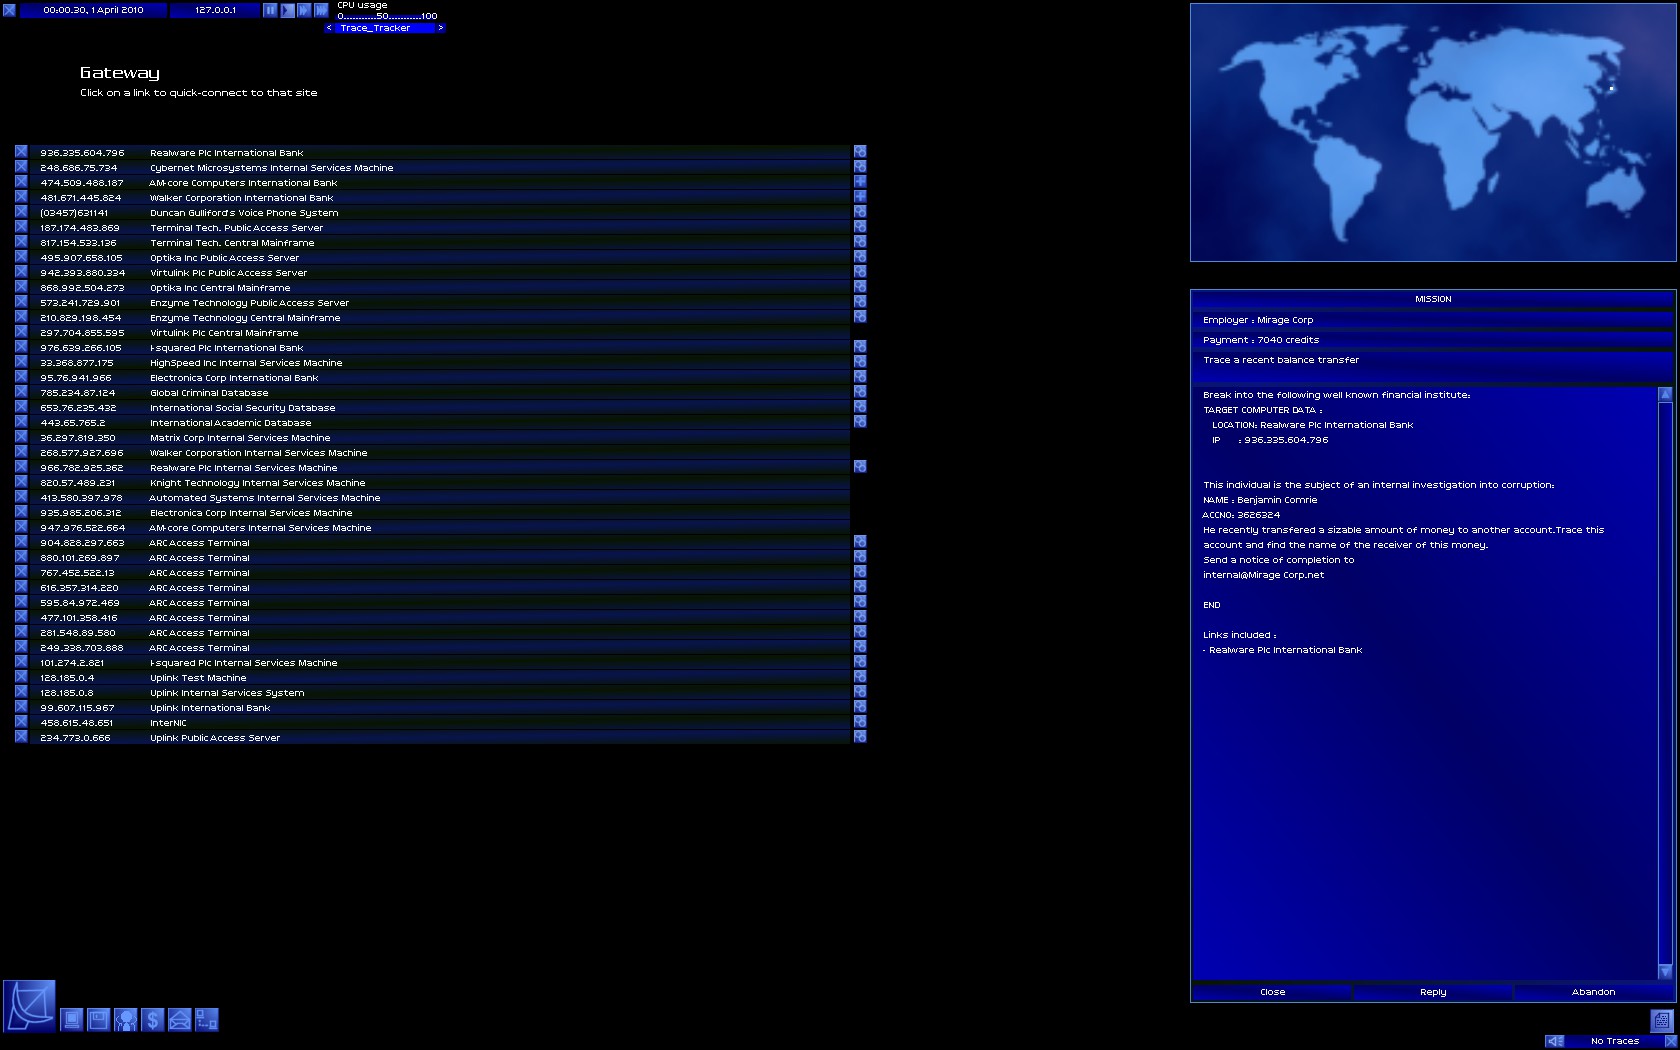Open the satellite dish software menu
Viewport: 1680px width, 1050px height.
[x=29, y=1006]
